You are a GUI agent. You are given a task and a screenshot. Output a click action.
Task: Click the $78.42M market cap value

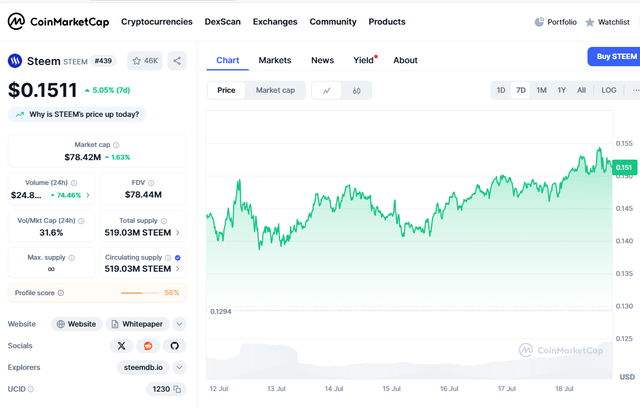(x=82, y=157)
